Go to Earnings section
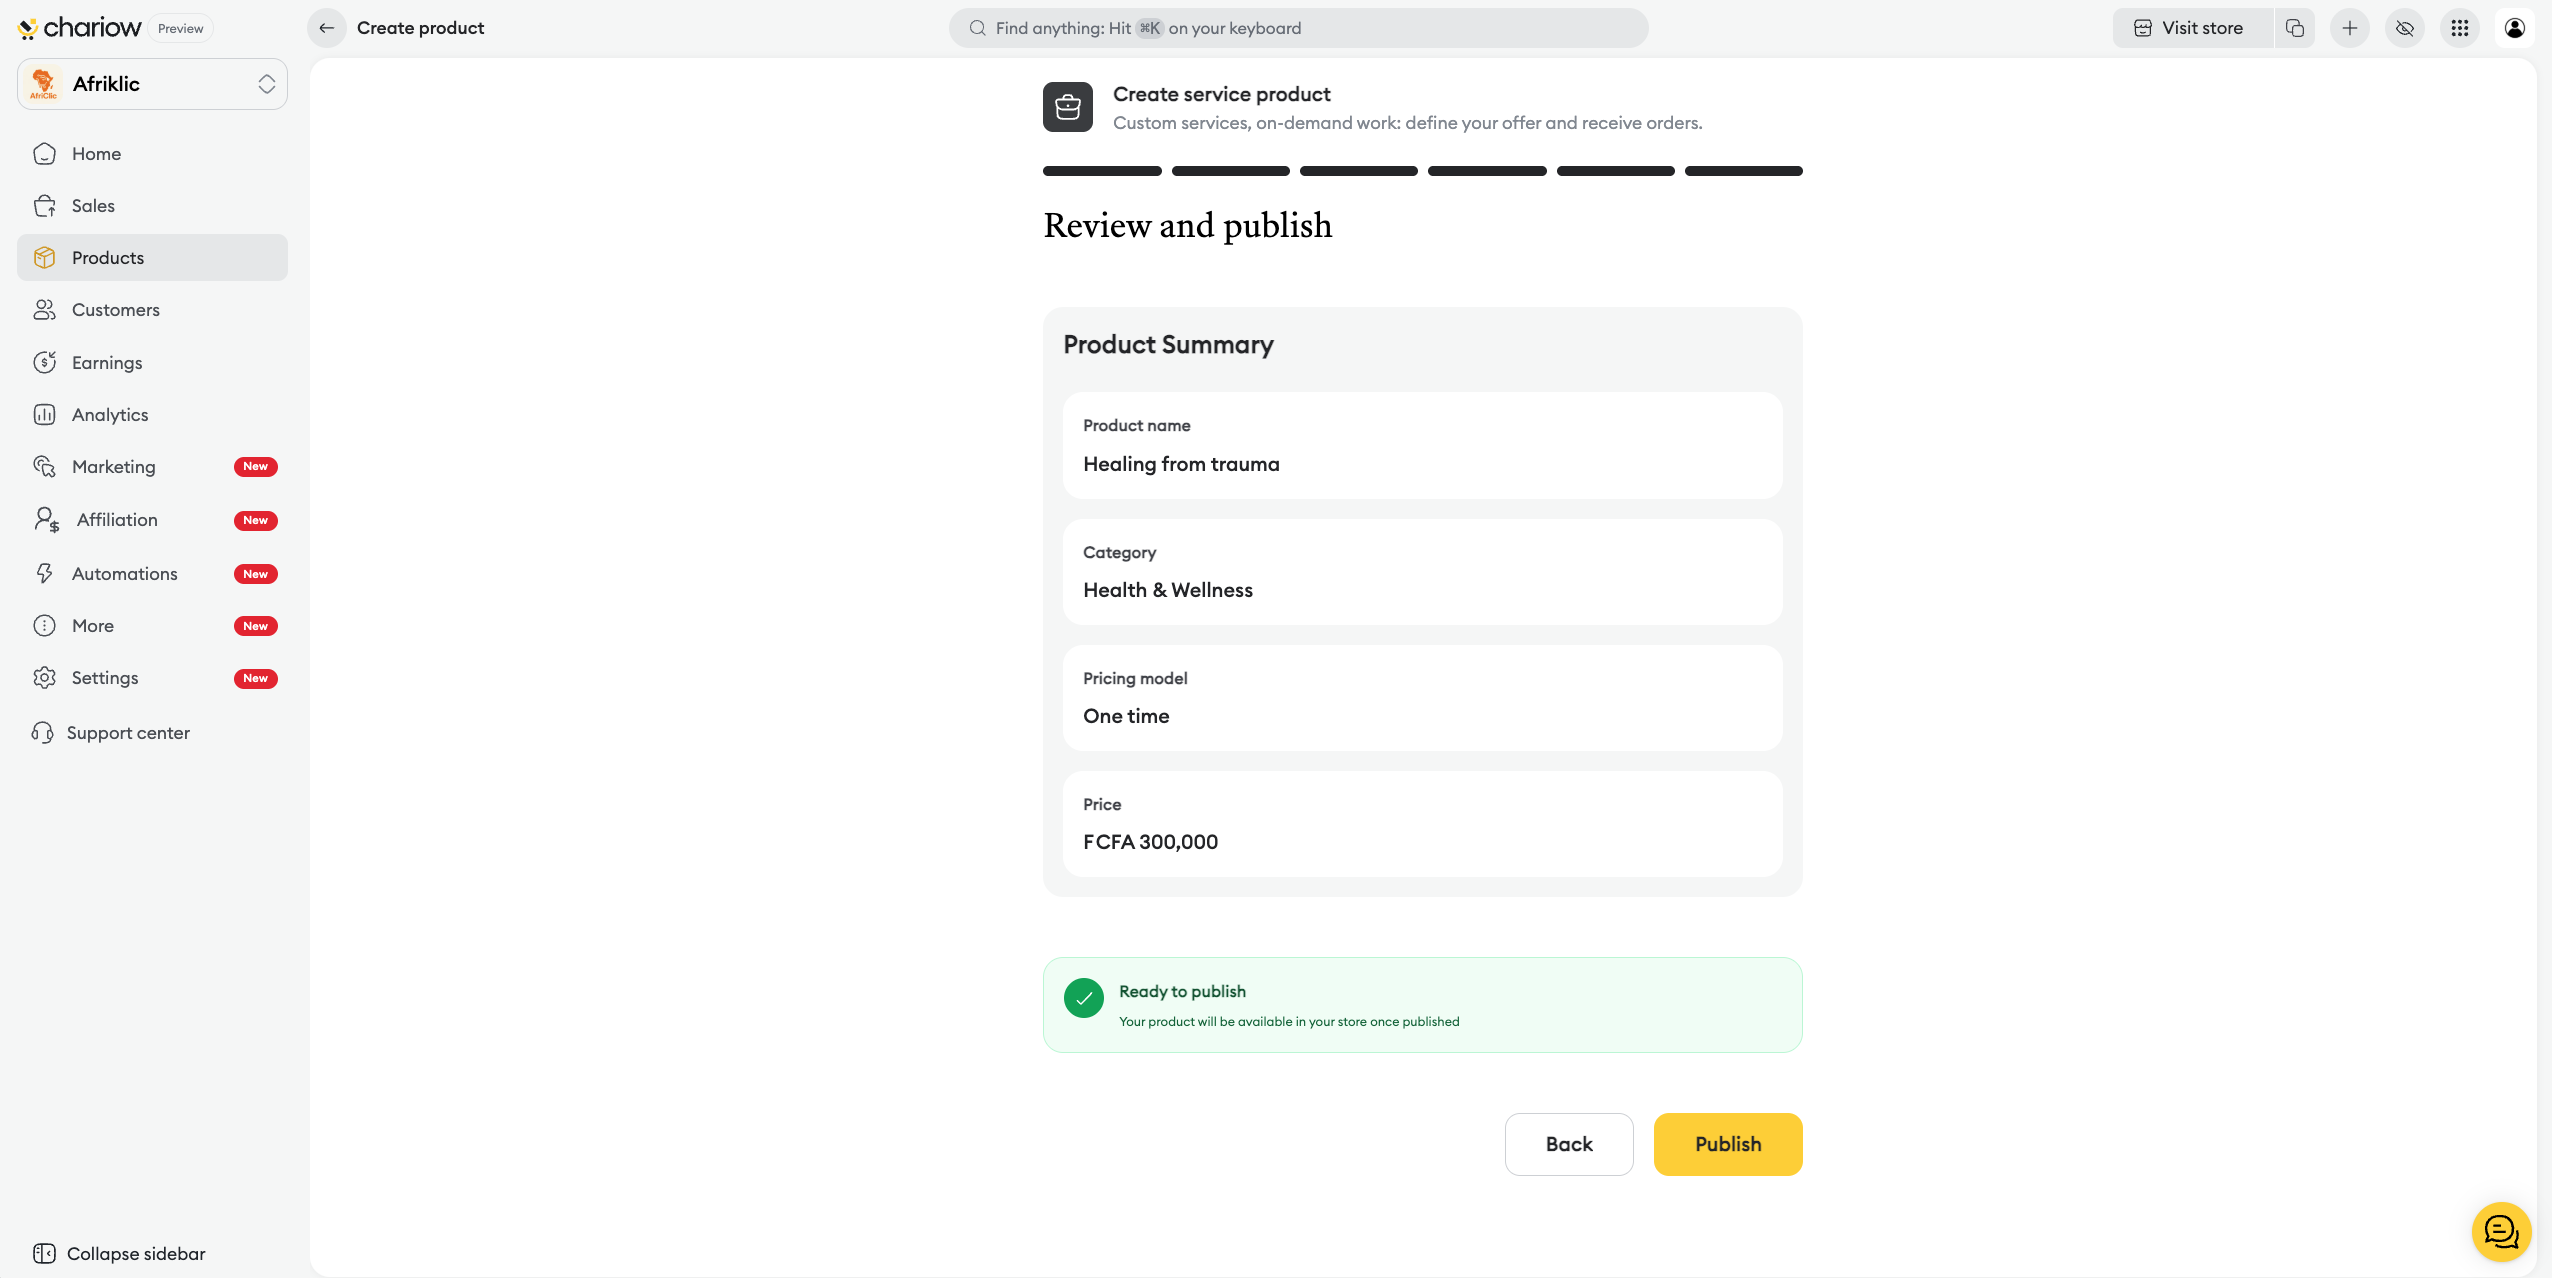The image size is (2552, 1278). tap(107, 363)
